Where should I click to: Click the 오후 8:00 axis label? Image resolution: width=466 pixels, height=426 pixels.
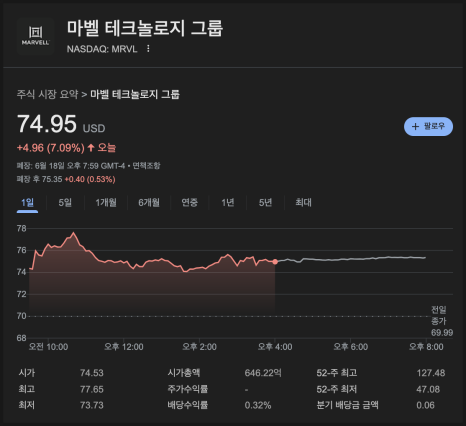click(426, 347)
